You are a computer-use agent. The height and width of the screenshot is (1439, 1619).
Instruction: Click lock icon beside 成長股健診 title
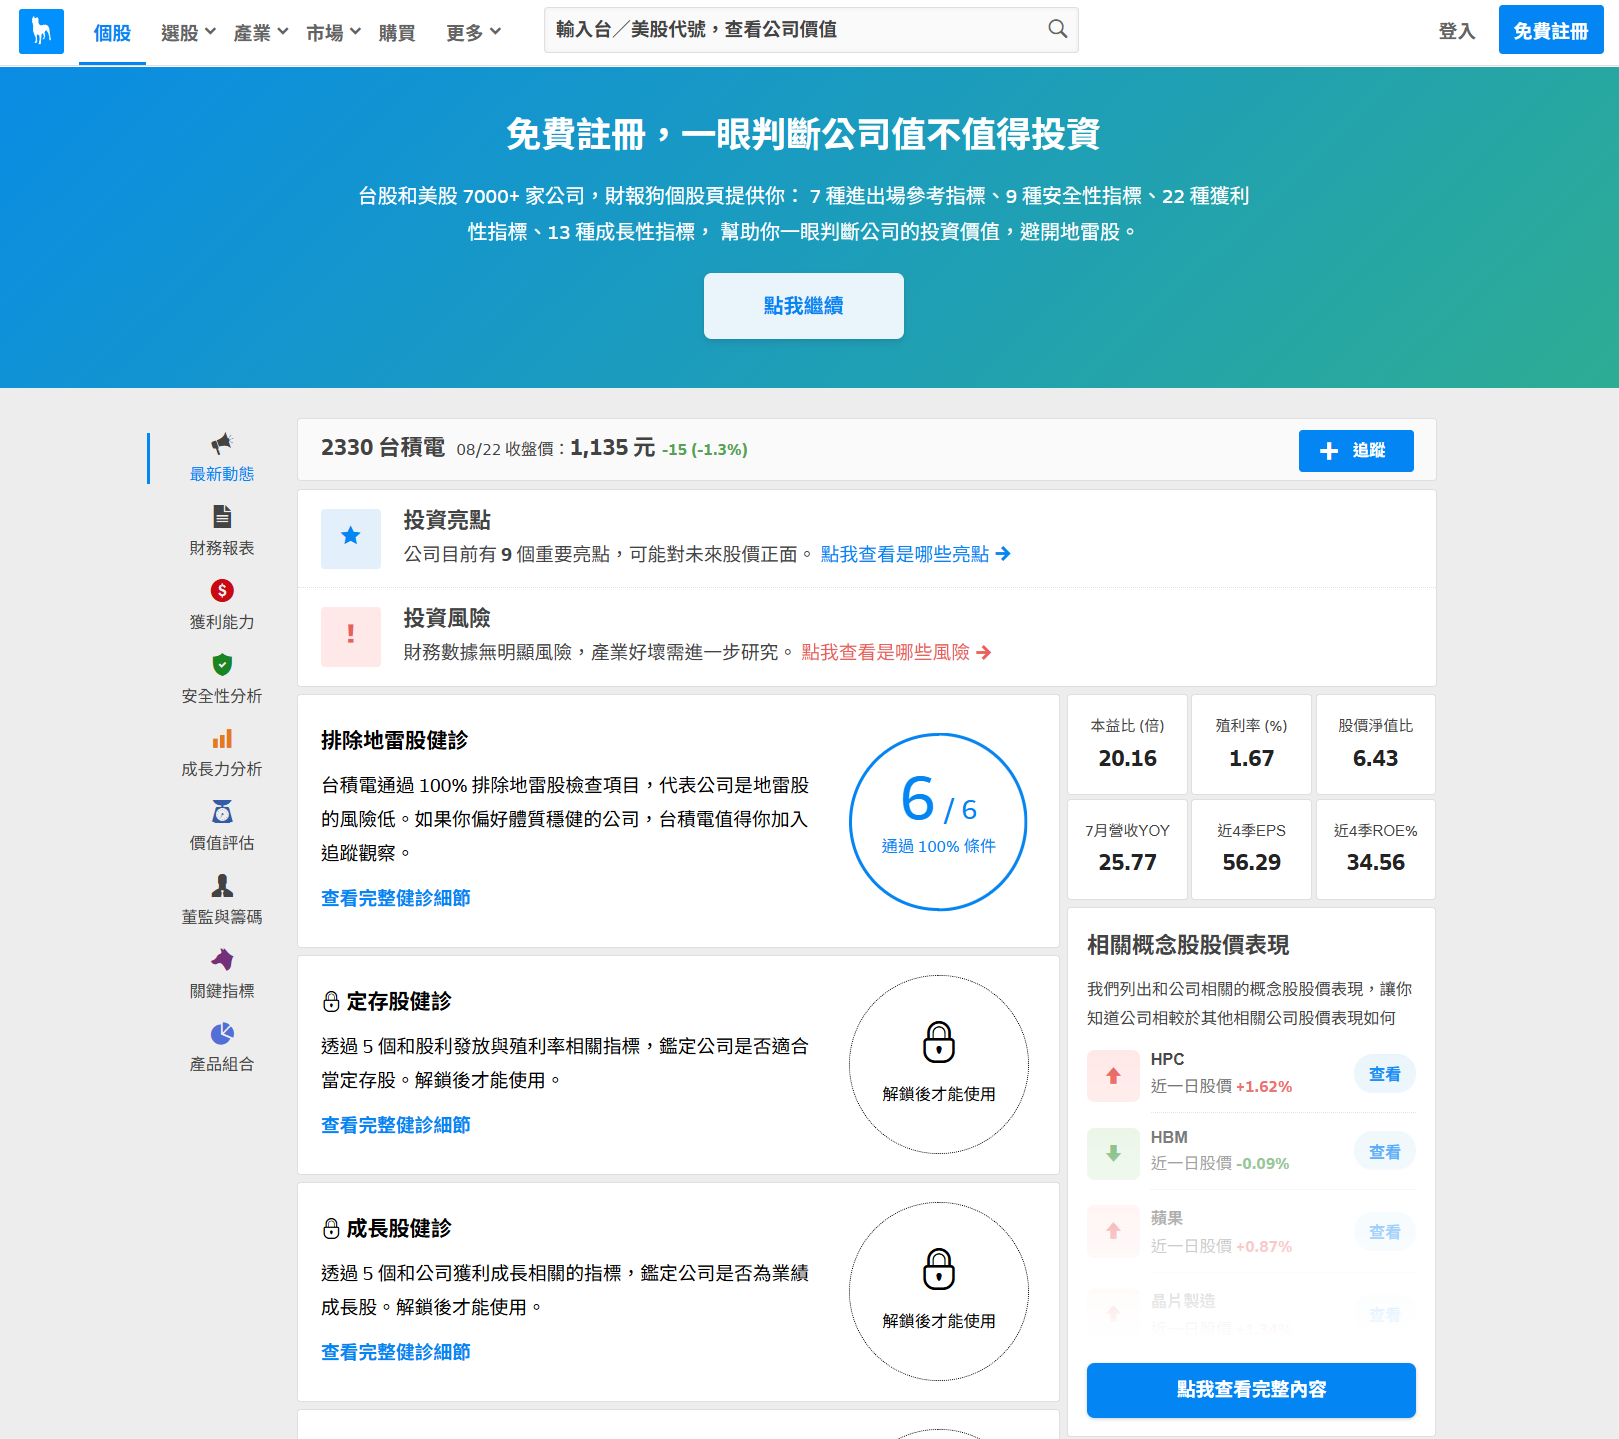331,1228
